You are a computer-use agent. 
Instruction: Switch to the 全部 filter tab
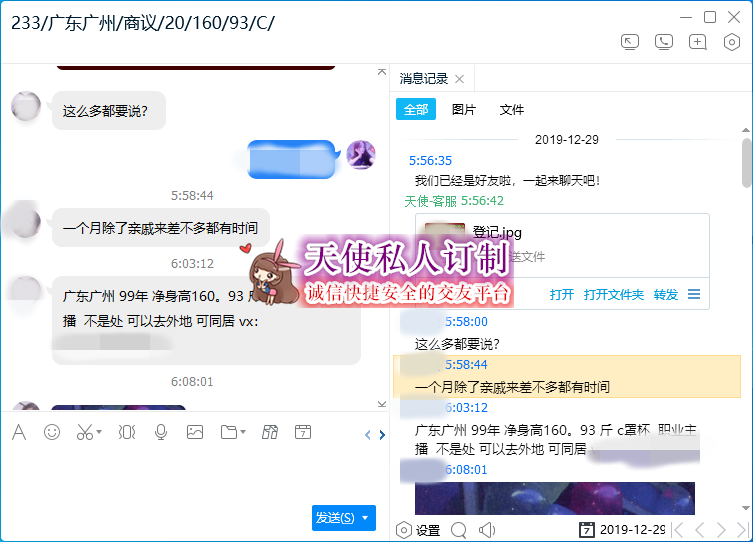pos(416,109)
